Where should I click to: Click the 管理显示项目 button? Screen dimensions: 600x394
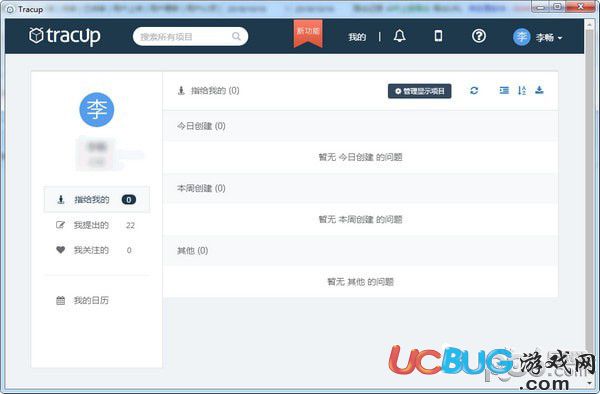(419, 91)
